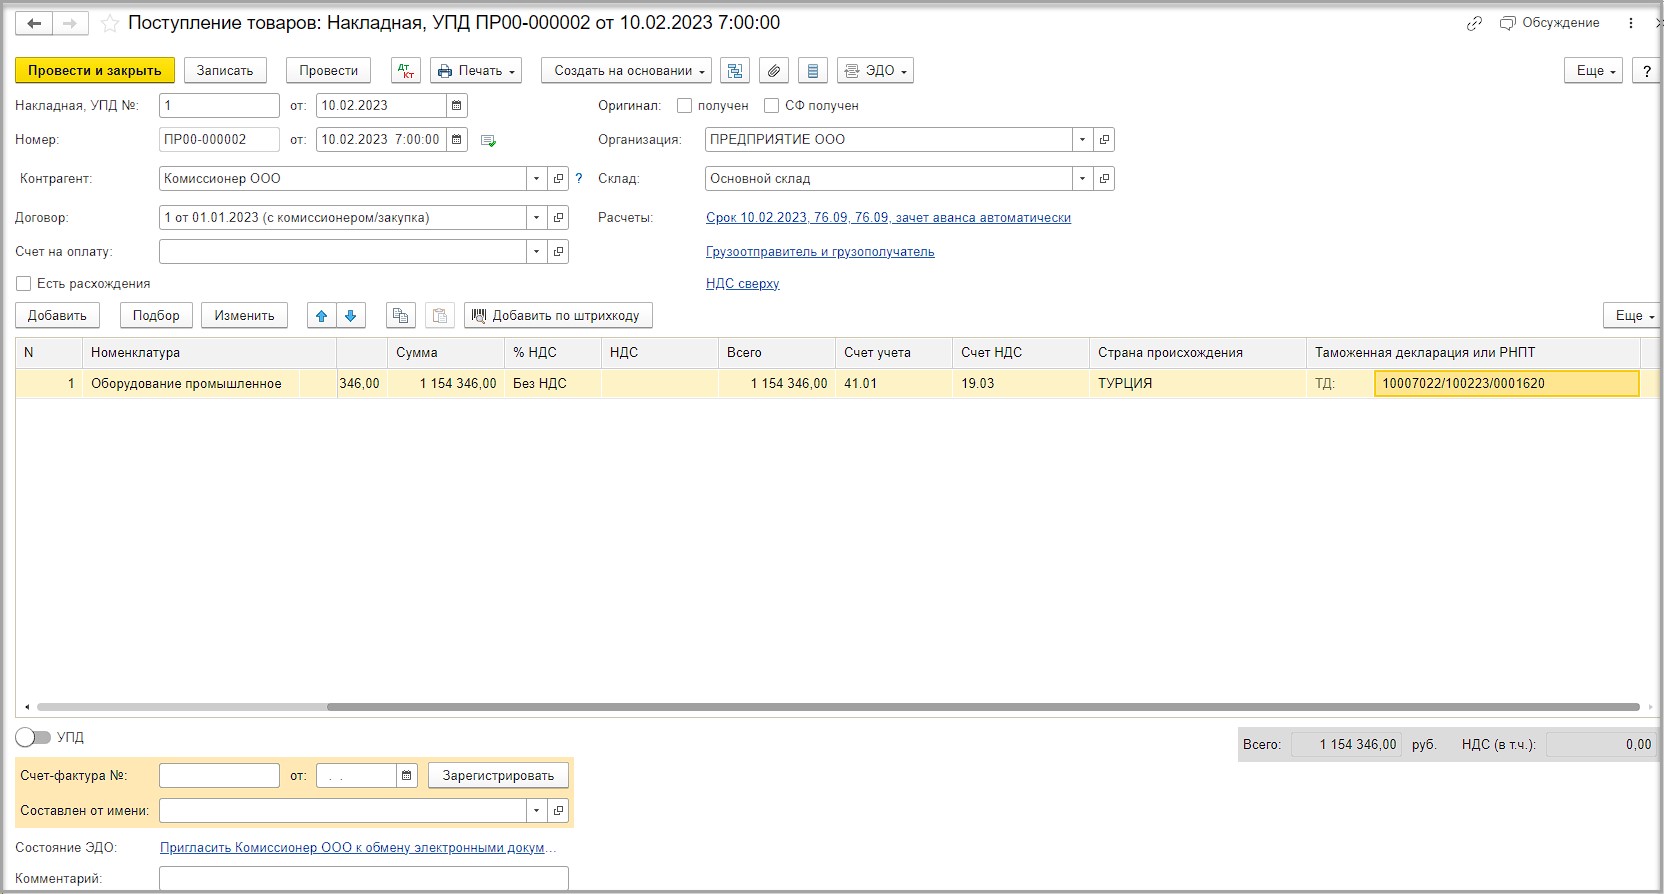Viewport: 1664px width, 894px height.
Task: Expand Договор dropdown arrow
Action: [x=537, y=217]
